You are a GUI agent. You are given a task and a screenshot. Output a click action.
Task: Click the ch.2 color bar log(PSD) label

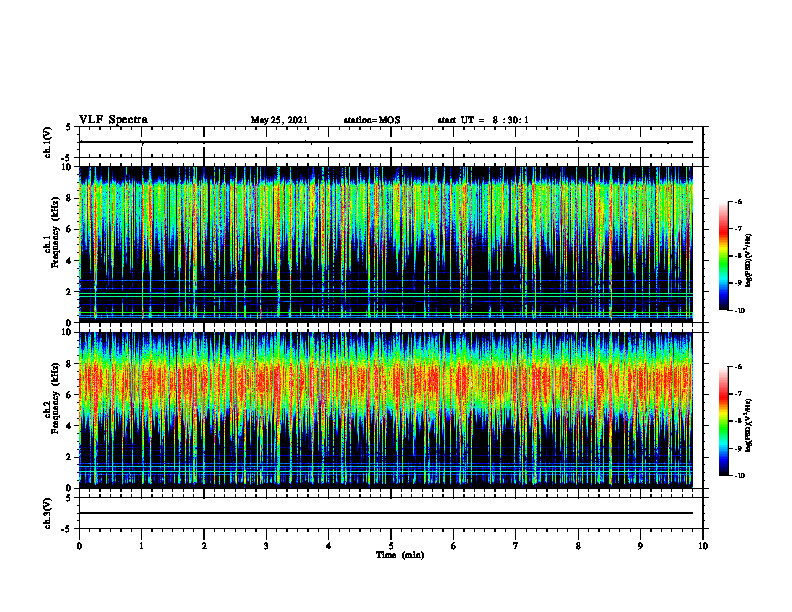[x=749, y=425]
